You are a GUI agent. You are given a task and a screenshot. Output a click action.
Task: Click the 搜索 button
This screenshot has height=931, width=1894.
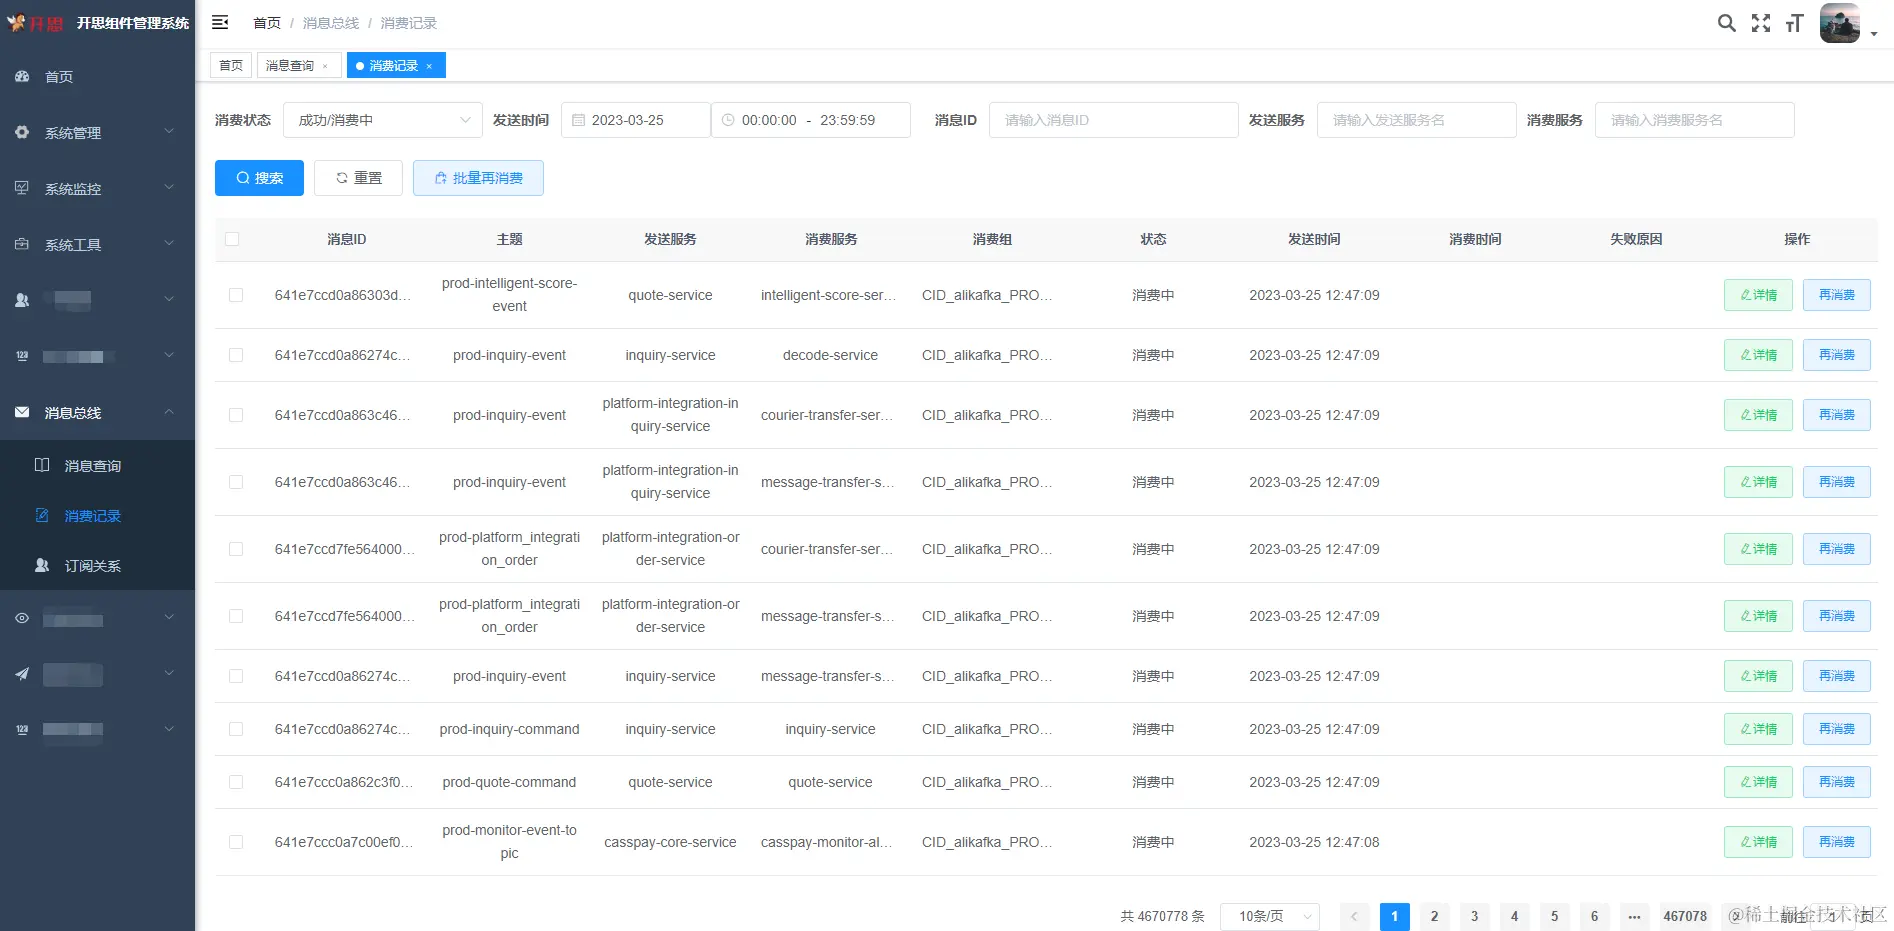coord(259,178)
